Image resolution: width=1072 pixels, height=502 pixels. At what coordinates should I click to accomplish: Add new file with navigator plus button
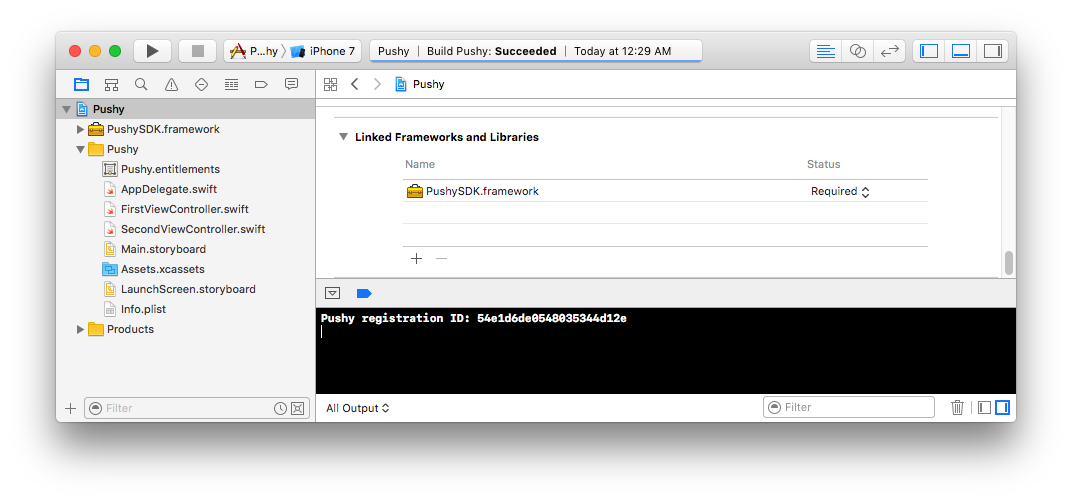click(70, 408)
